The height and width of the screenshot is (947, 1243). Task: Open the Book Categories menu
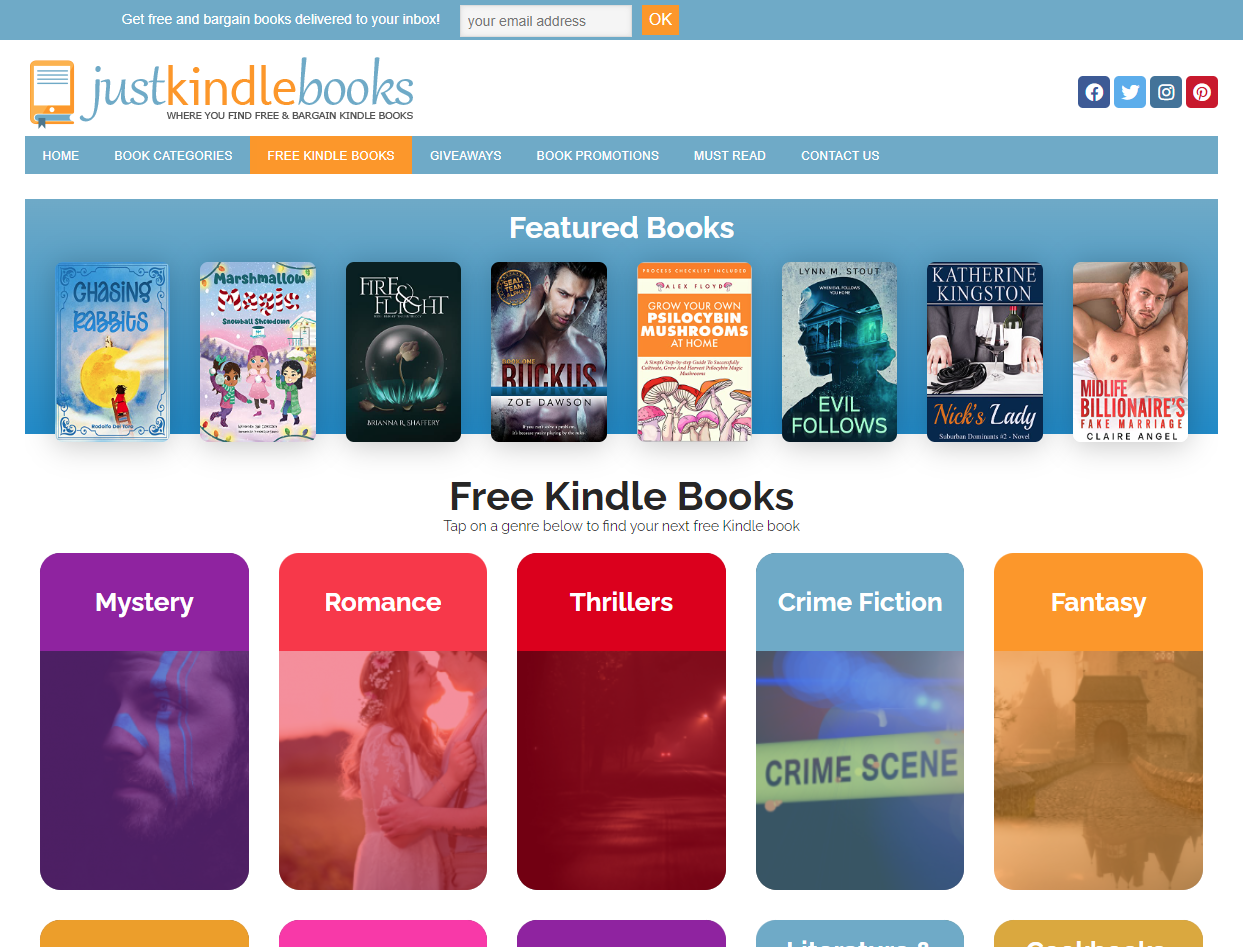[x=173, y=155]
